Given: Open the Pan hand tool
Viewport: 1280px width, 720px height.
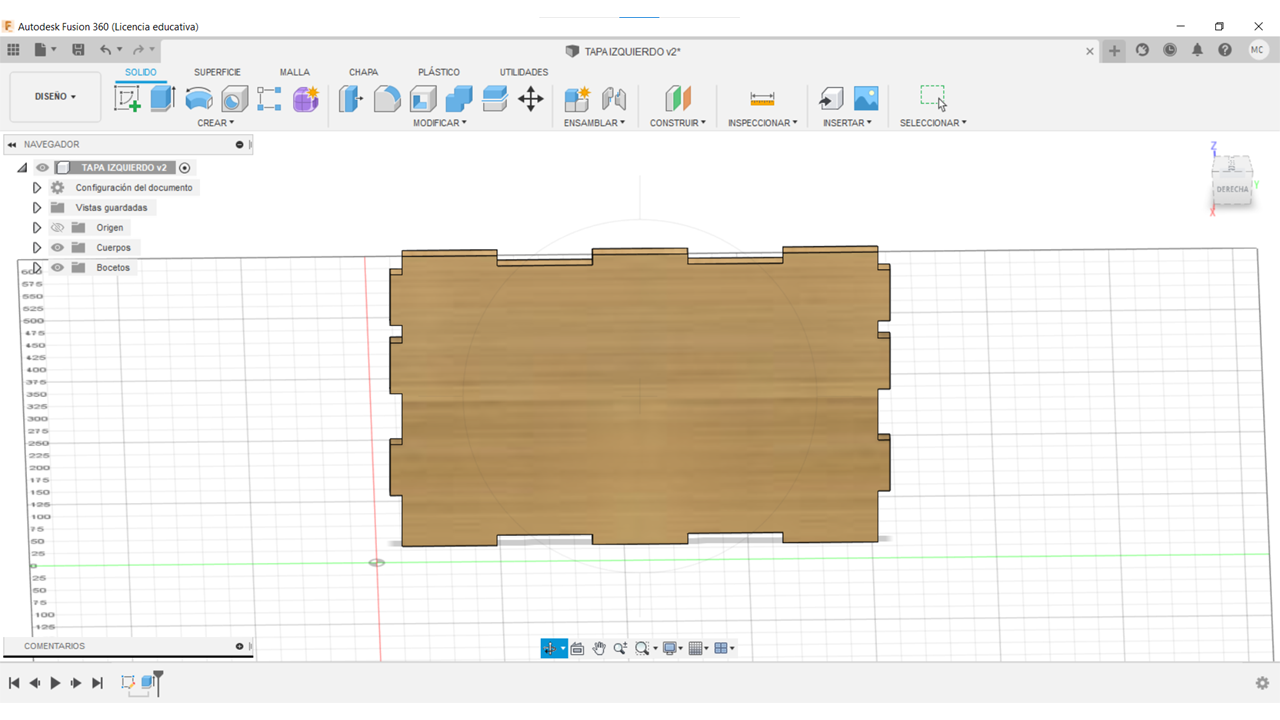Looking at the screenshot, I should point(599,648).
